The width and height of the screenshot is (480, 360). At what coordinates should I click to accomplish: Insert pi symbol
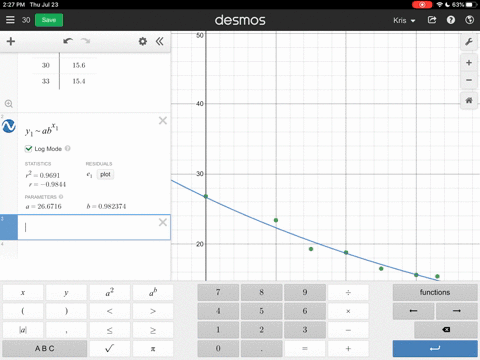153,349
